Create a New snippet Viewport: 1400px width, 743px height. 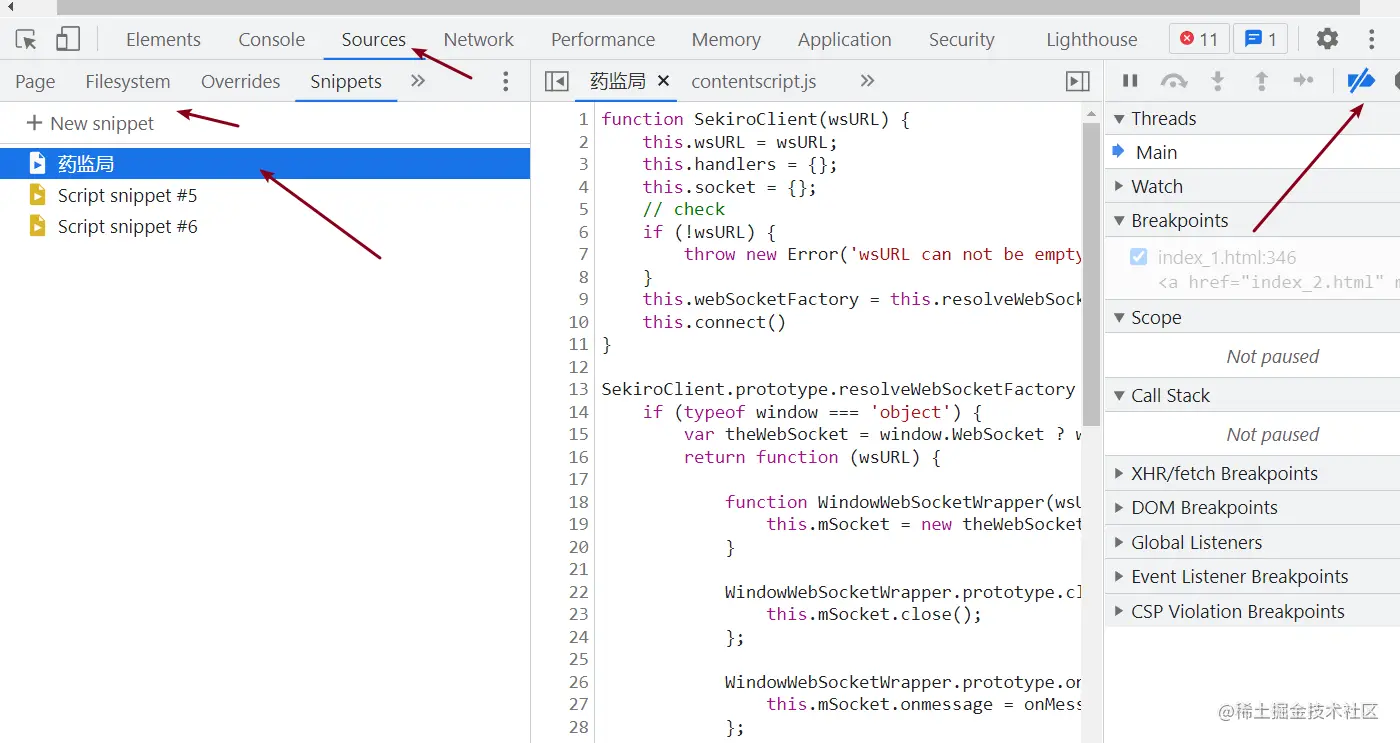(x=90, y=123)
